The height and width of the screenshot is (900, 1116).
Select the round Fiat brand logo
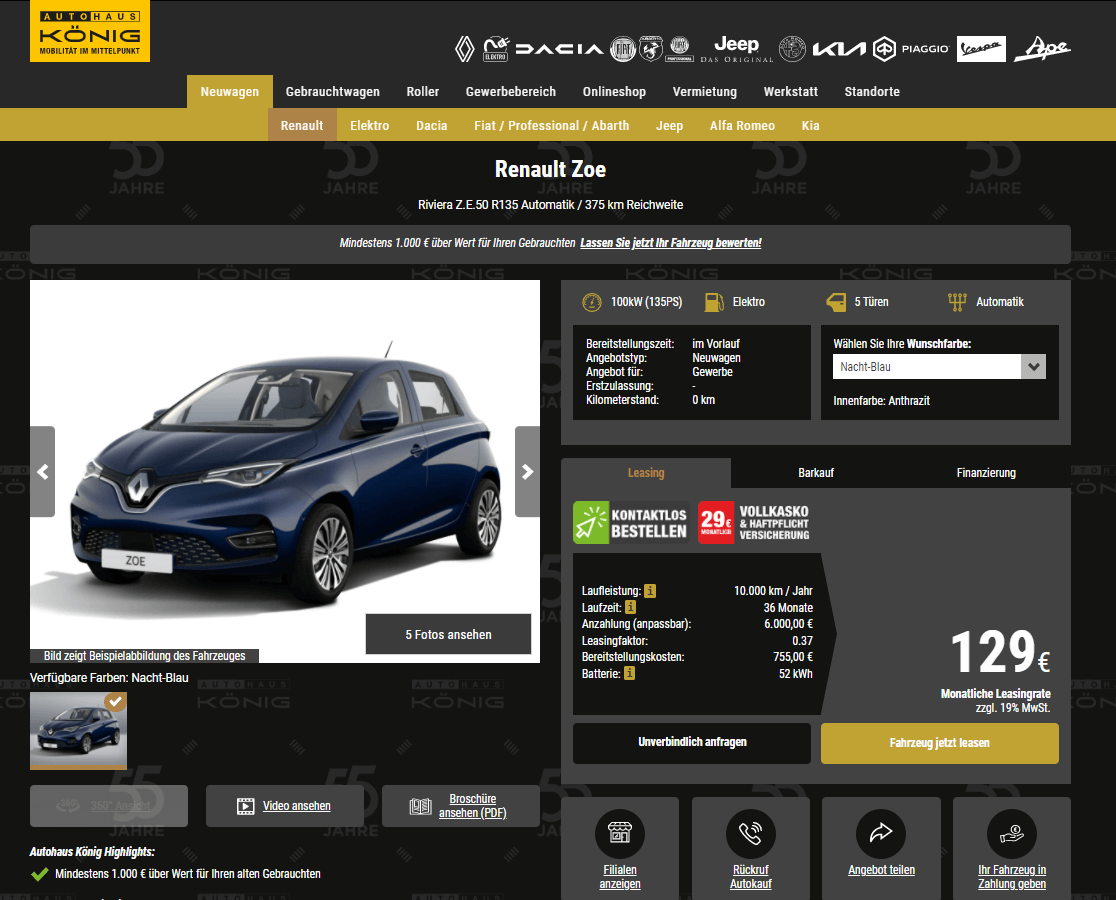pos(623,49)
